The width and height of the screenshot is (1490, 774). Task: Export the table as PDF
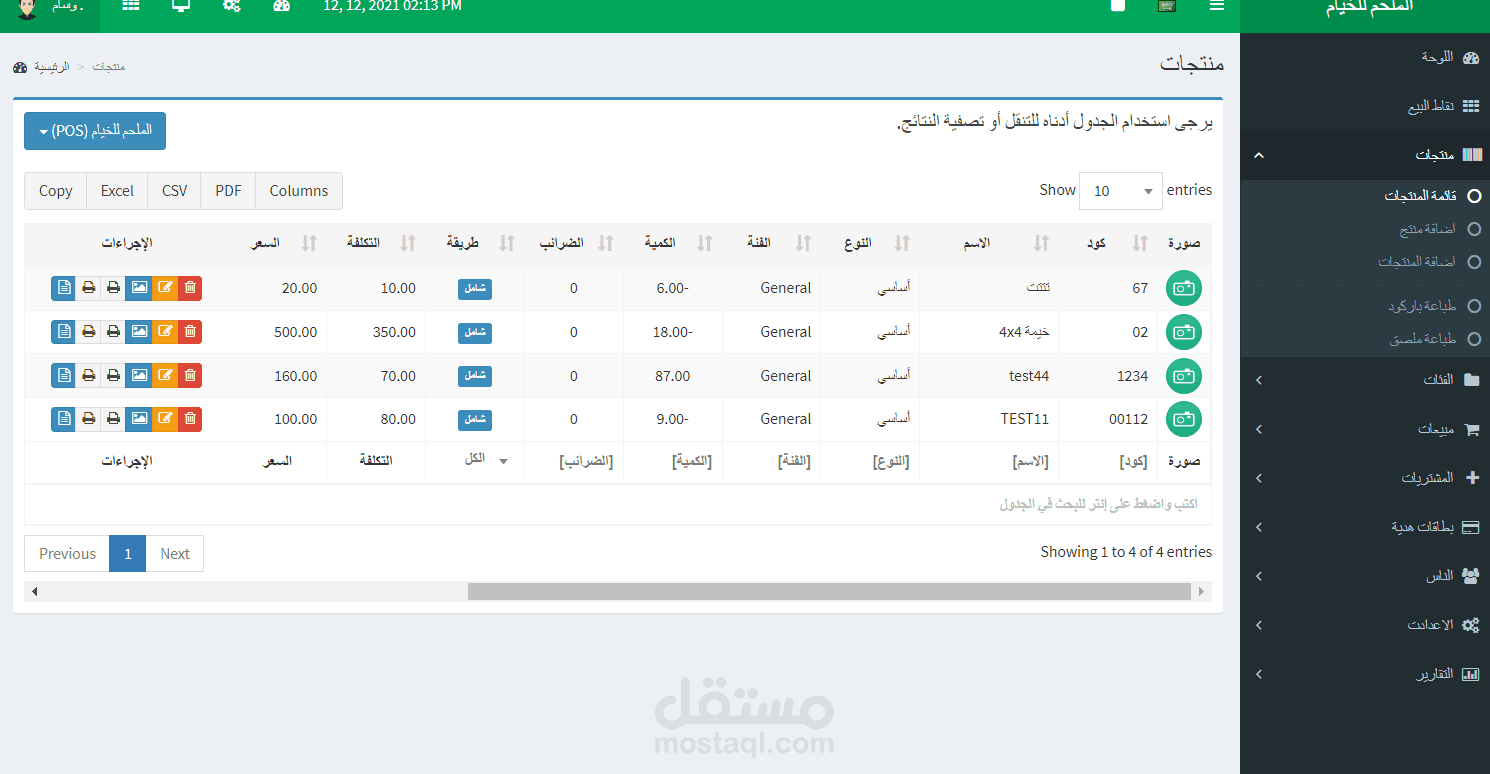[x=228, y=191]
